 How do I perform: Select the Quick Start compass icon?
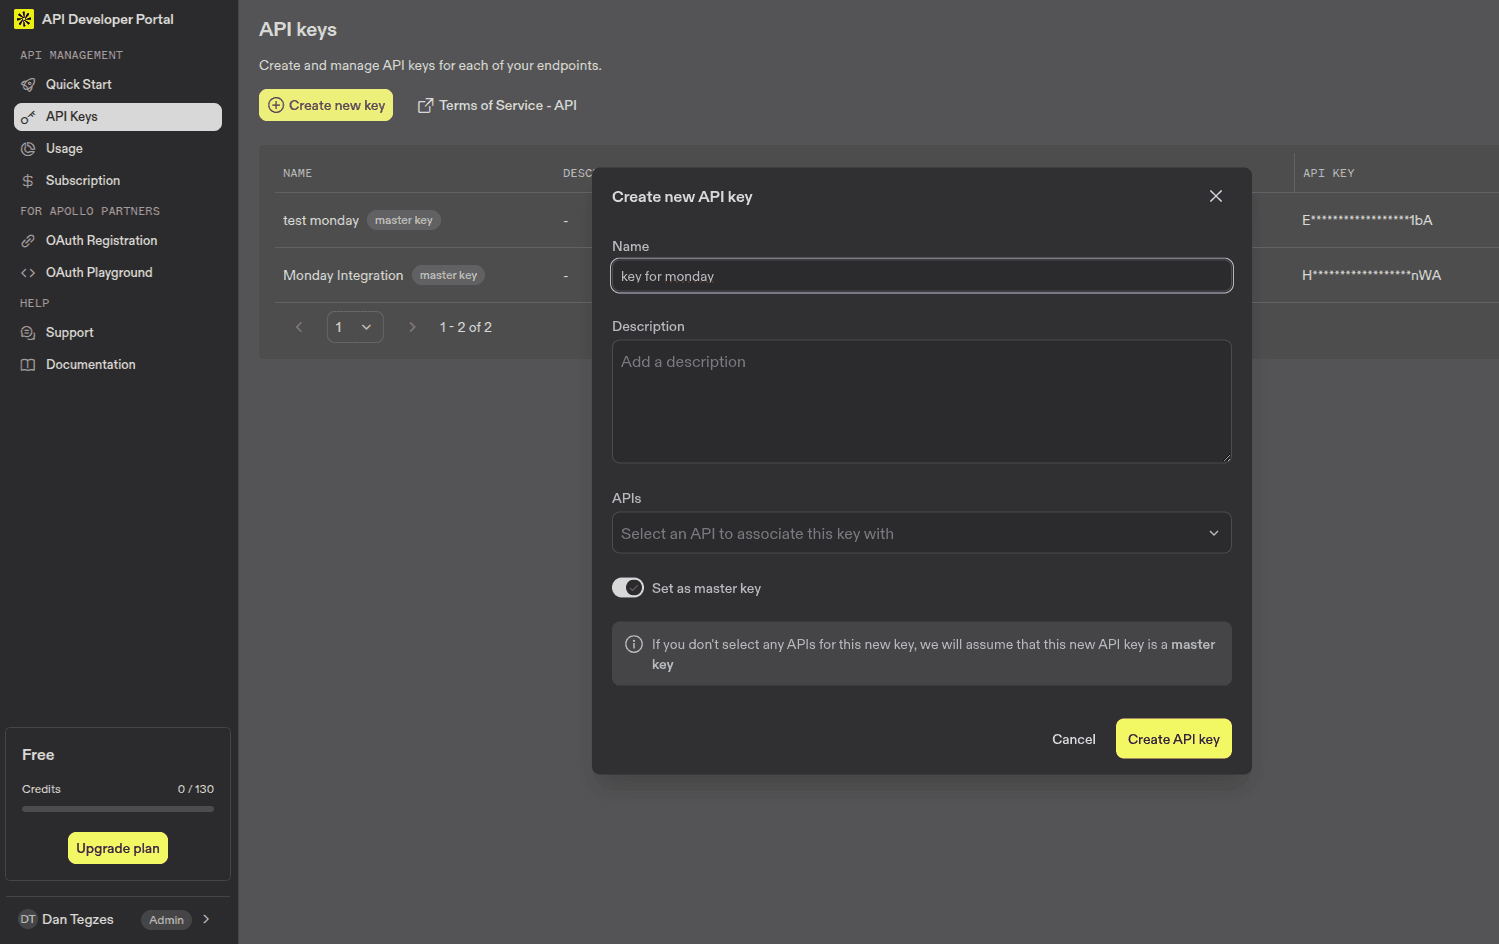[x=29, y=84]
